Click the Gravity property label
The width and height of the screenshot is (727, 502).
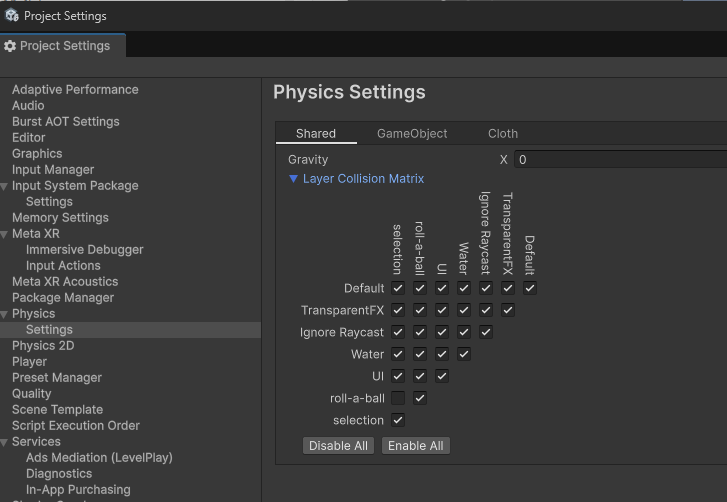pos(308,160)
